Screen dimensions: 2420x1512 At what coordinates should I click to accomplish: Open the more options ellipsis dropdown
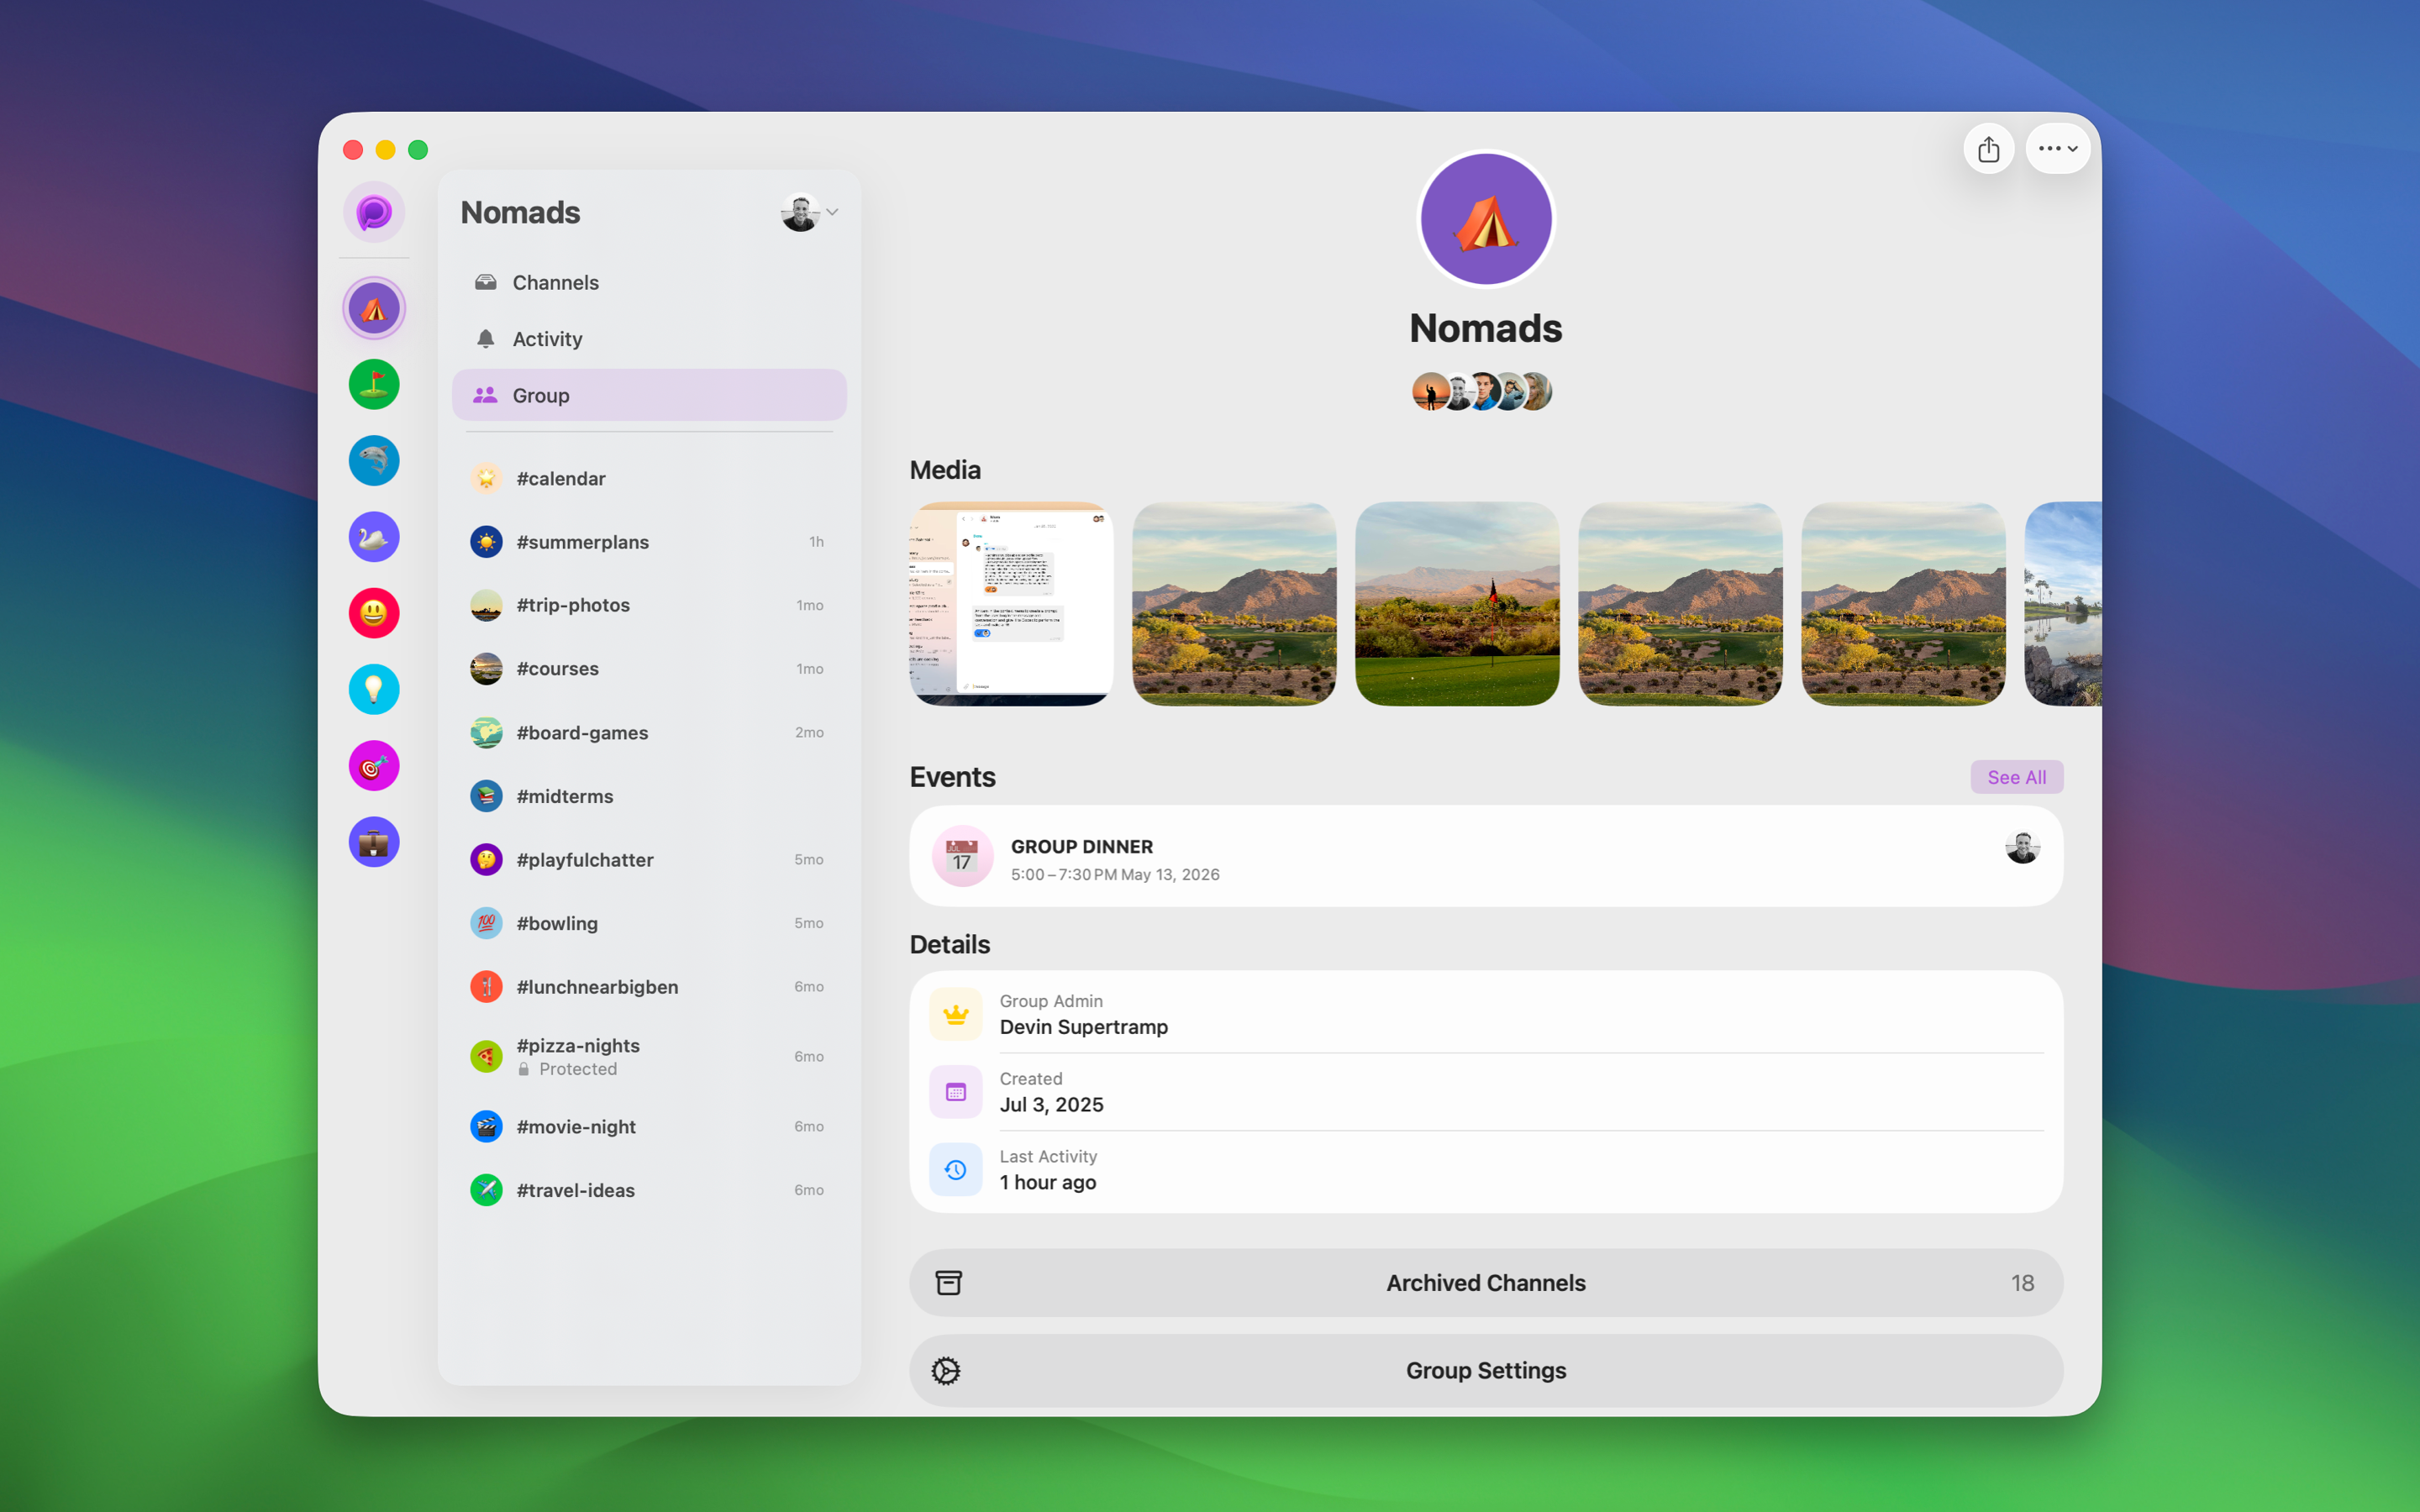(2057, 149)
